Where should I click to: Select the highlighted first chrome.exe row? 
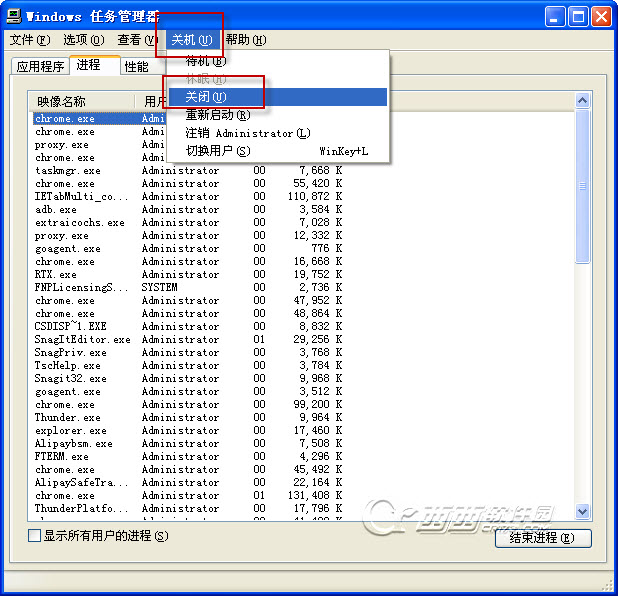99,119
